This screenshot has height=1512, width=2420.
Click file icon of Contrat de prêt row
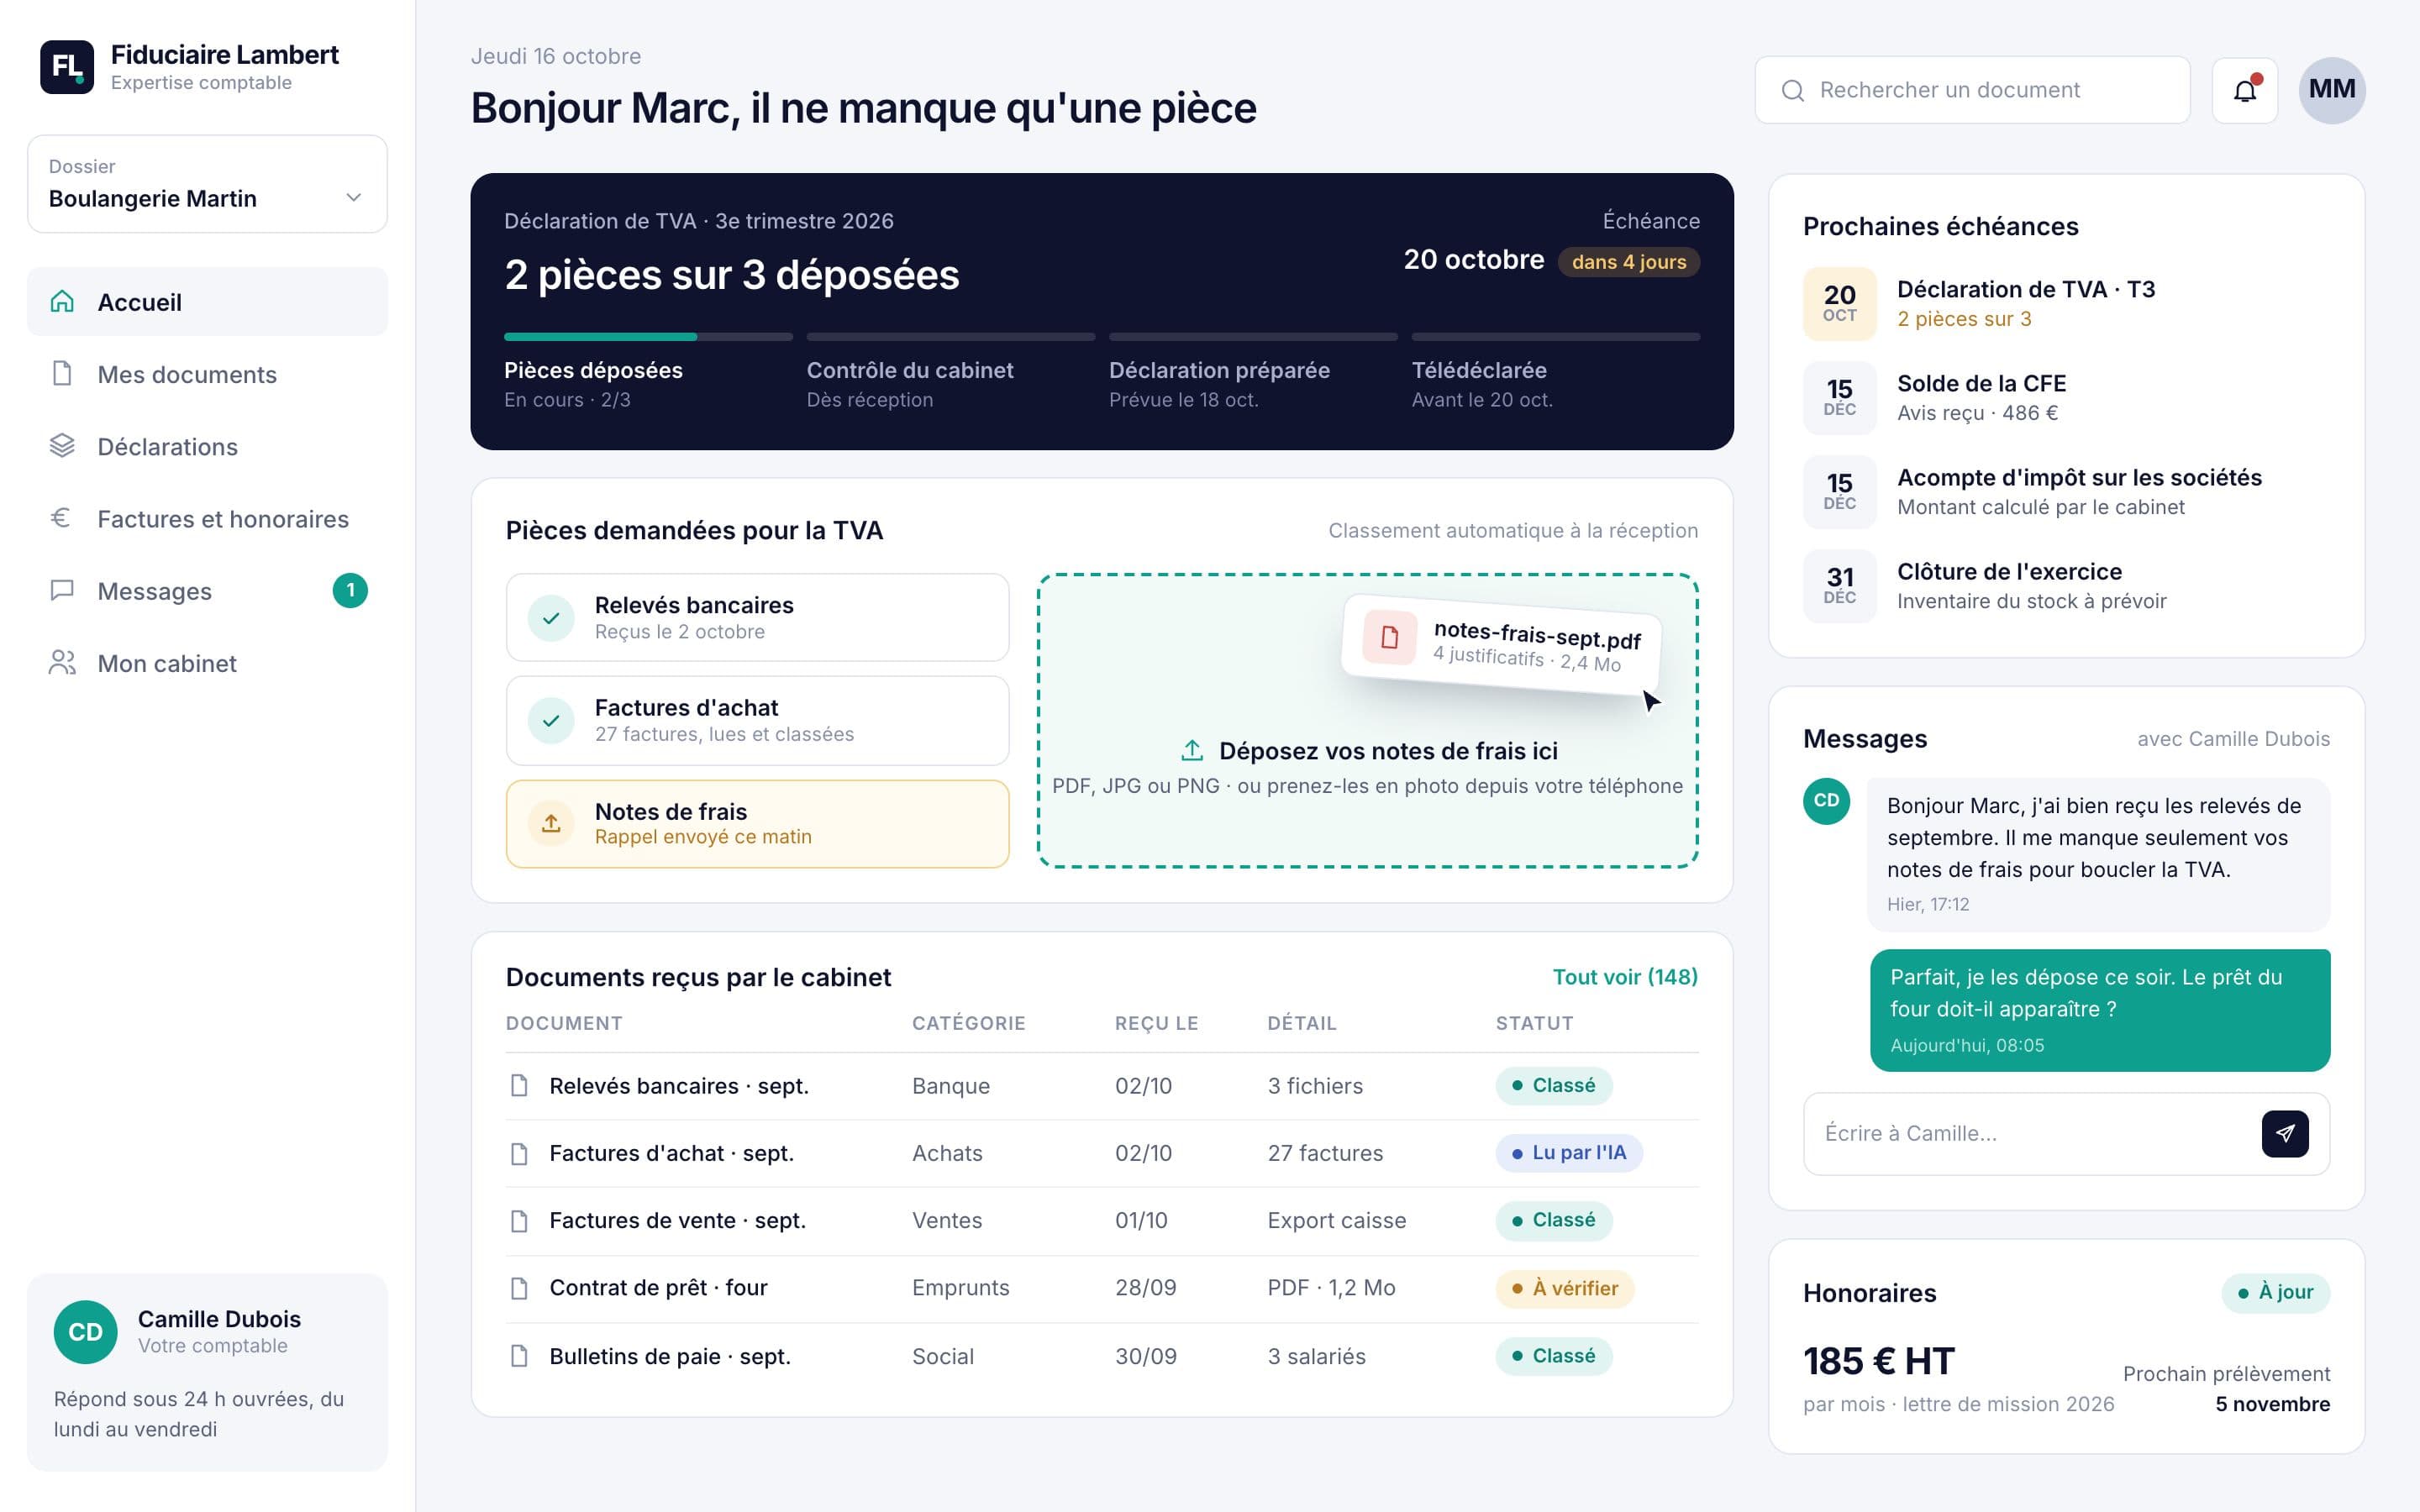click(x=519, y=1288)
